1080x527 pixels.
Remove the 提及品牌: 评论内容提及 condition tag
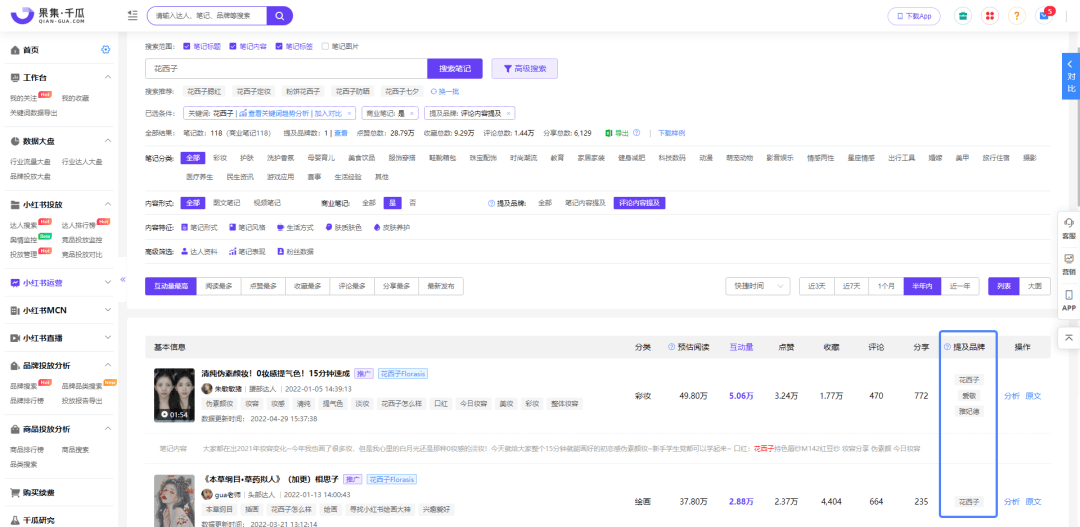[x=508, y=114]
